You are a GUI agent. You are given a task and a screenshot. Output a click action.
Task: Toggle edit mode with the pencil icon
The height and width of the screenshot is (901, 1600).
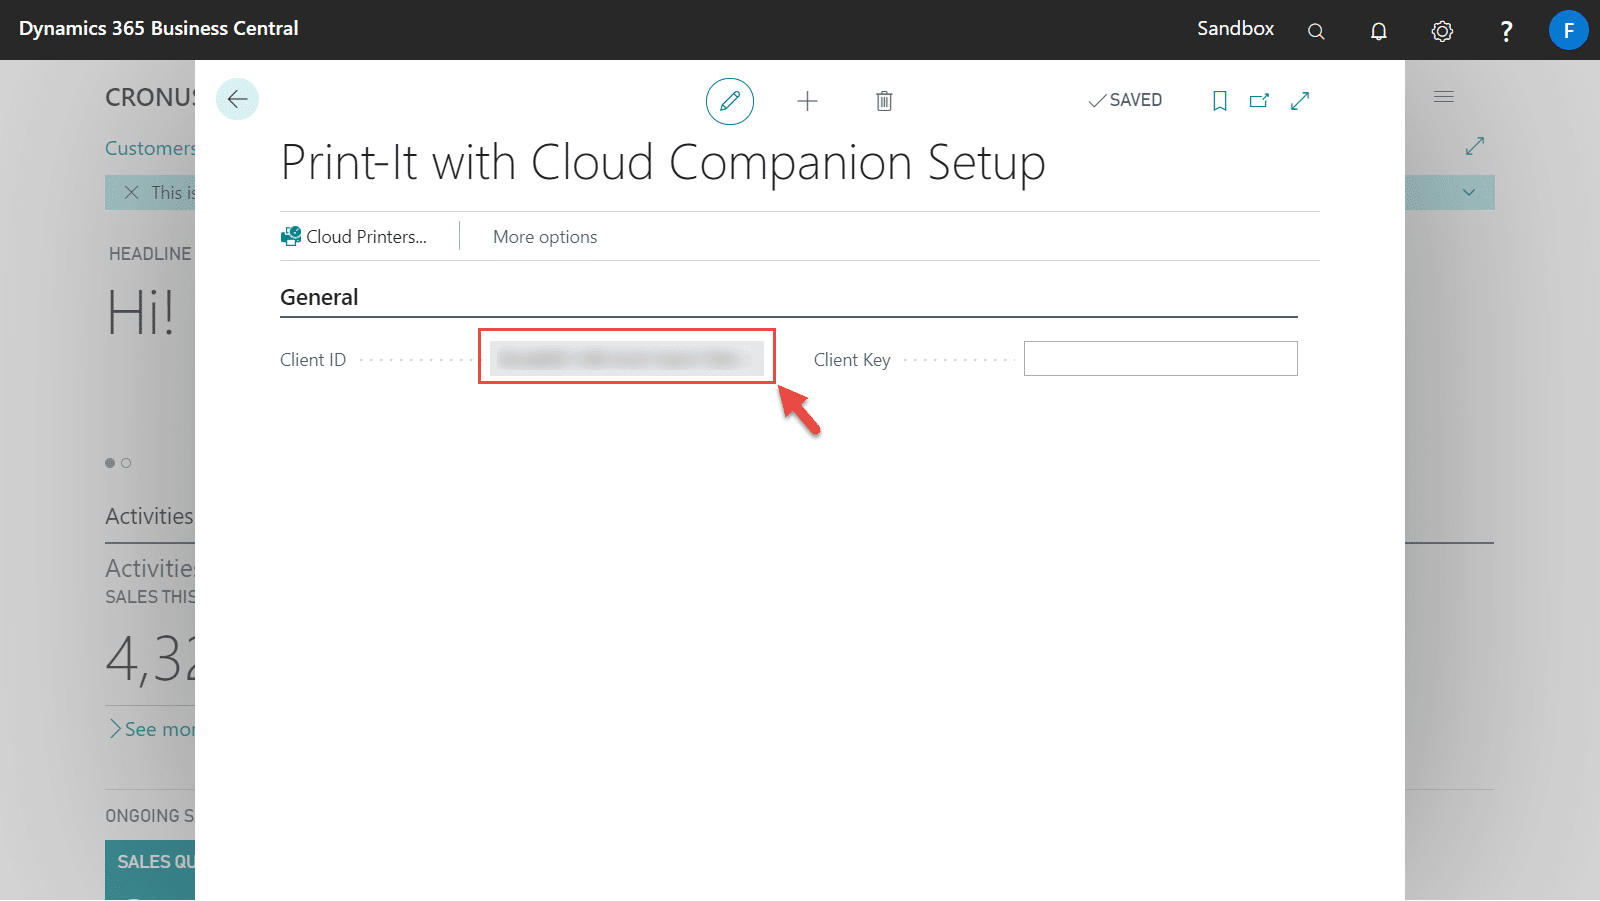[730, 101]
